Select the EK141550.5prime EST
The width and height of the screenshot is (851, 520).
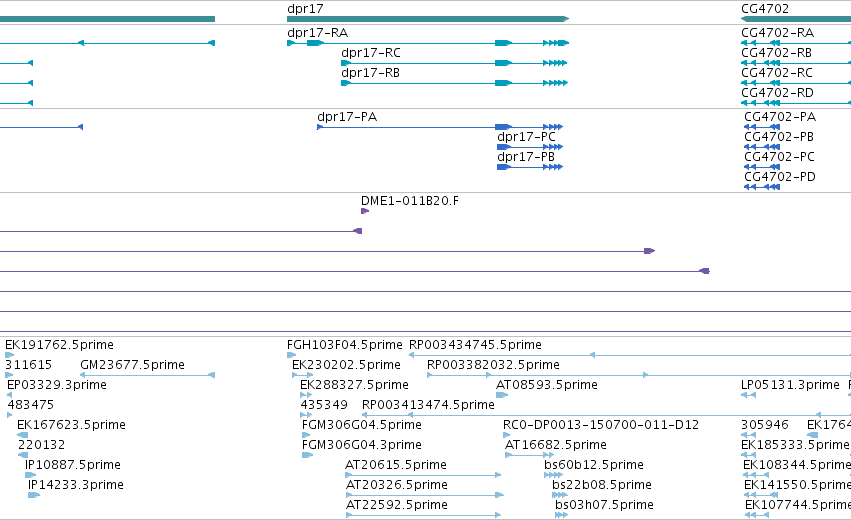tap(797, 485)
